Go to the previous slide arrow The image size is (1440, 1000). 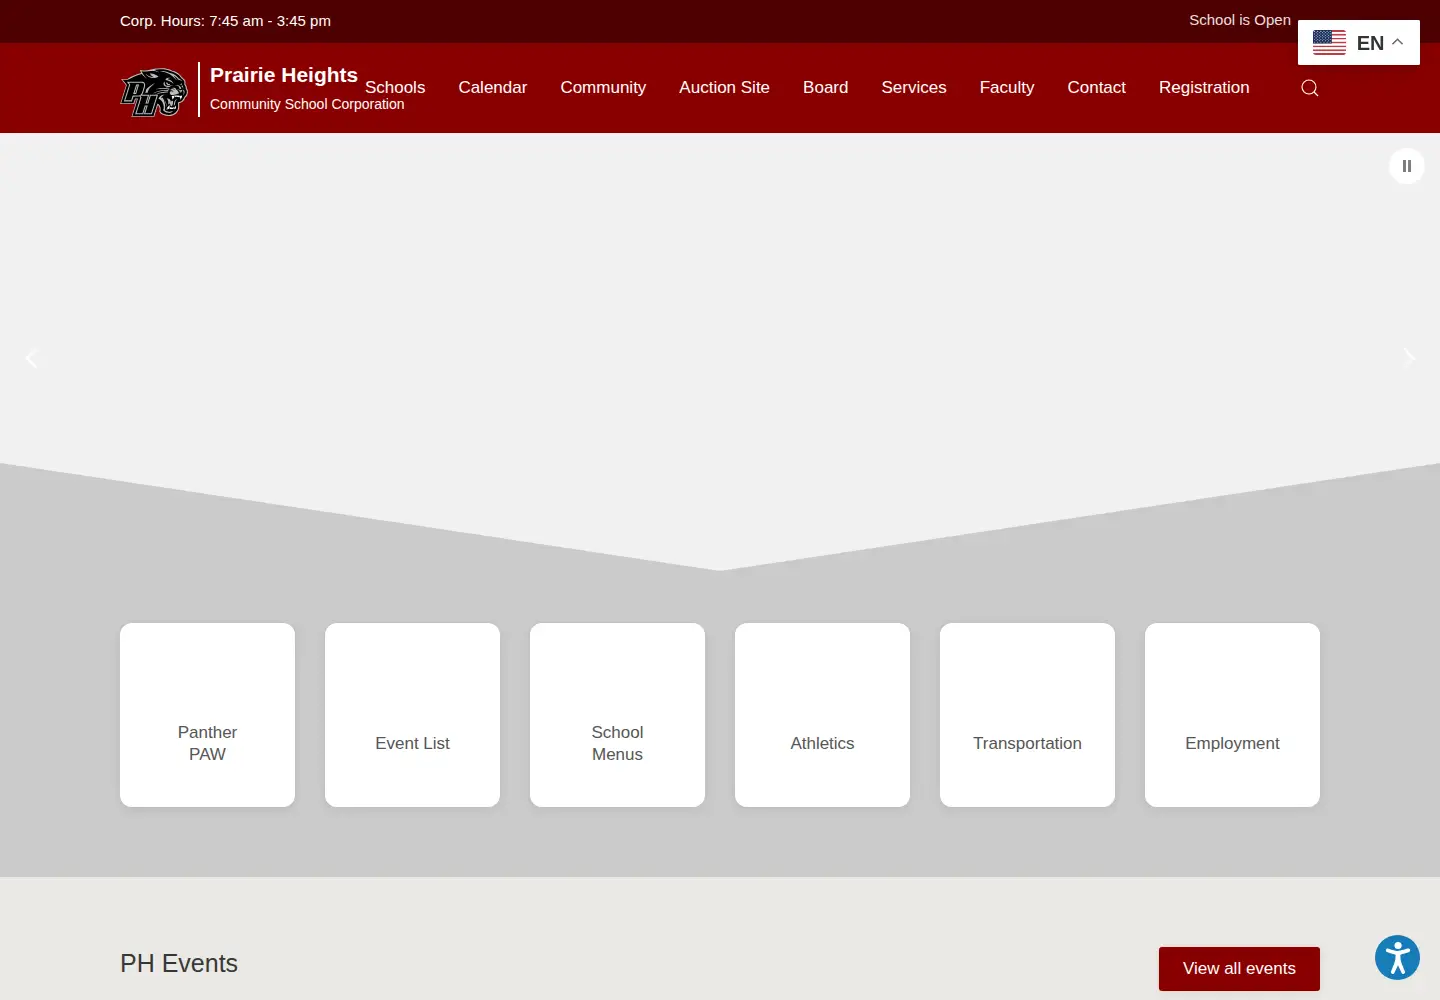[32, 358]
